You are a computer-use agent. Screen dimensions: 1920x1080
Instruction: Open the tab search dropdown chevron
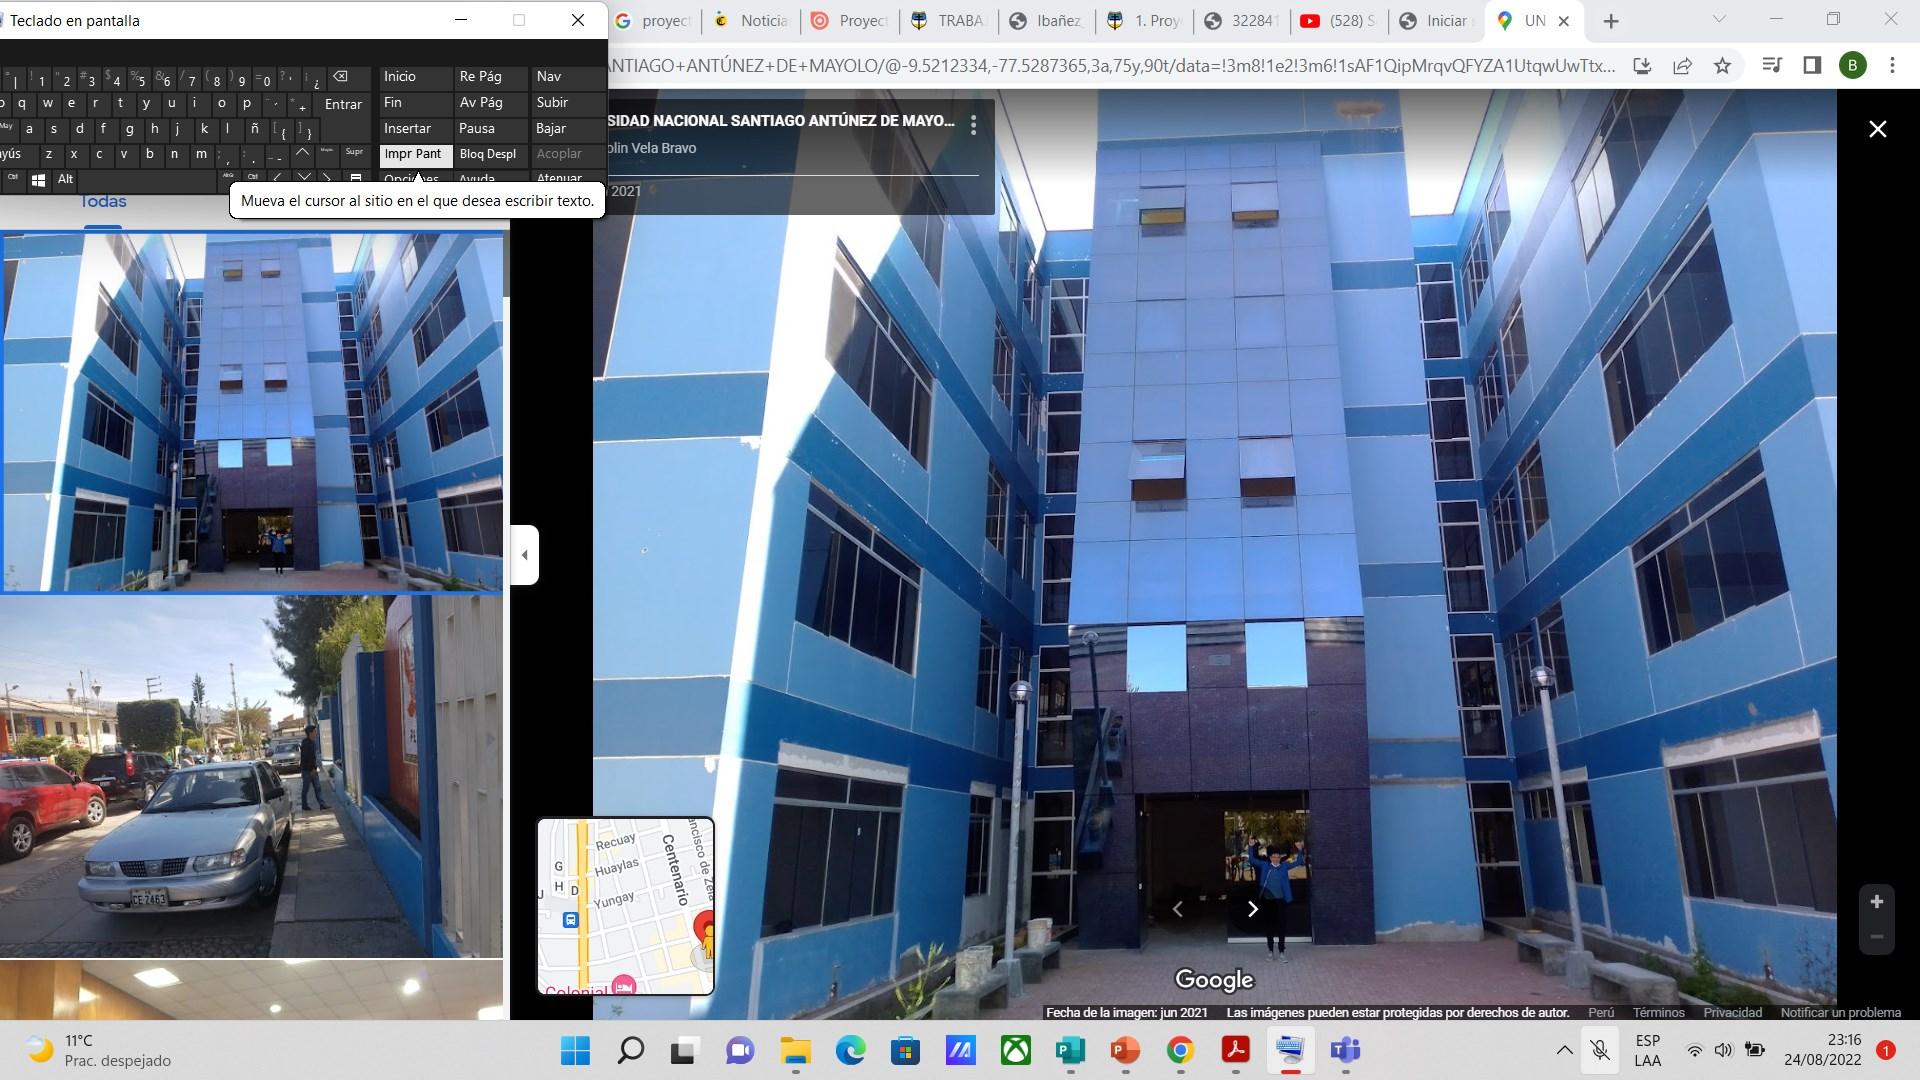[x=1718, y=20]
